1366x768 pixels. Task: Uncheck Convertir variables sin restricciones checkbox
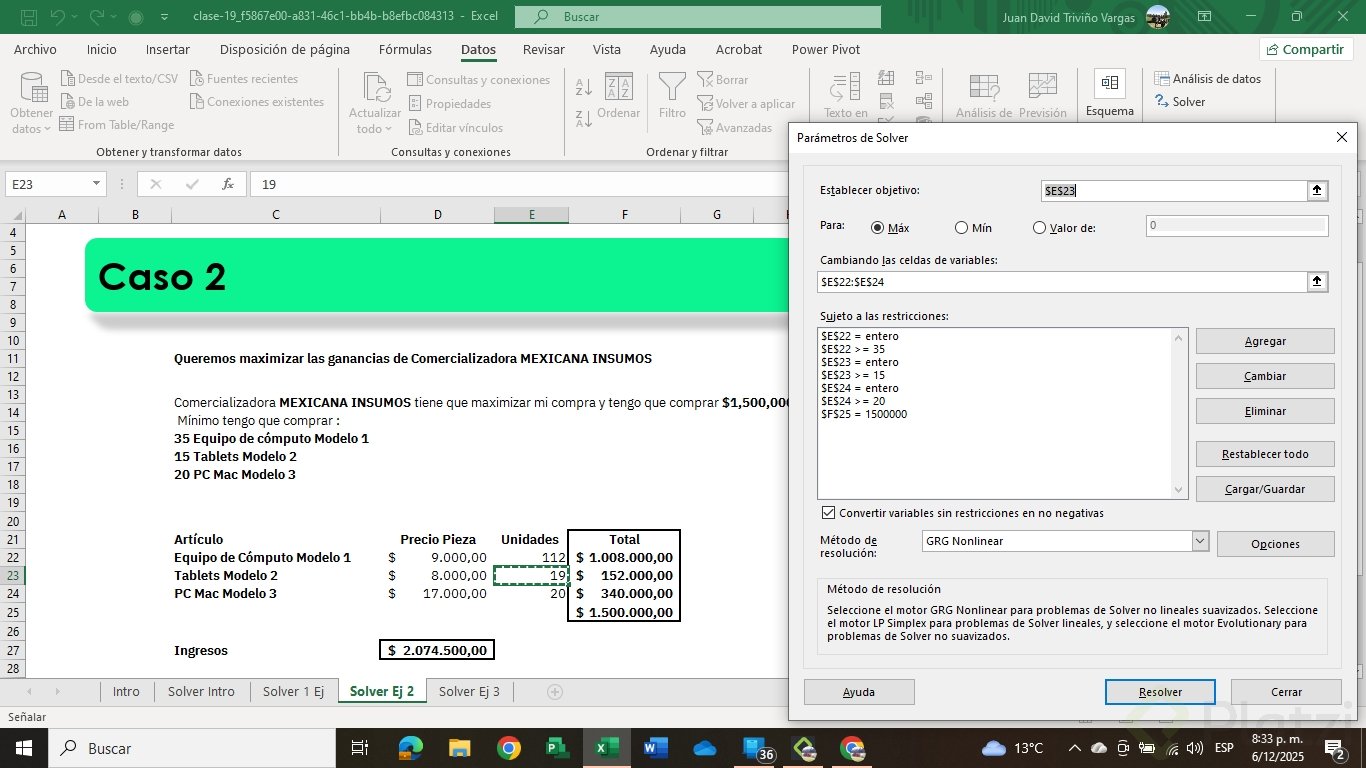pyautogui.click(x=828, y=513)
